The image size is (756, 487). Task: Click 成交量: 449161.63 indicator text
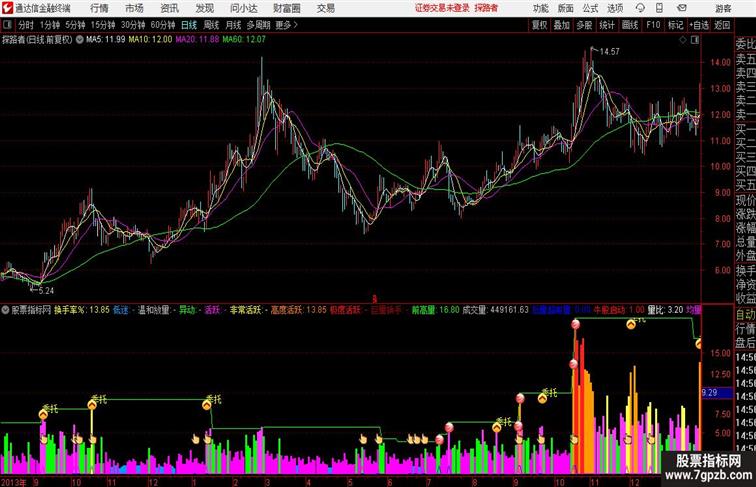coord(496,310)
